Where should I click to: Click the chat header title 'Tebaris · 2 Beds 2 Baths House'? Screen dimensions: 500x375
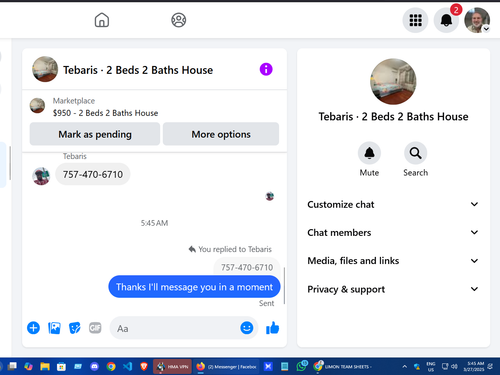click(x=138, y=70)
